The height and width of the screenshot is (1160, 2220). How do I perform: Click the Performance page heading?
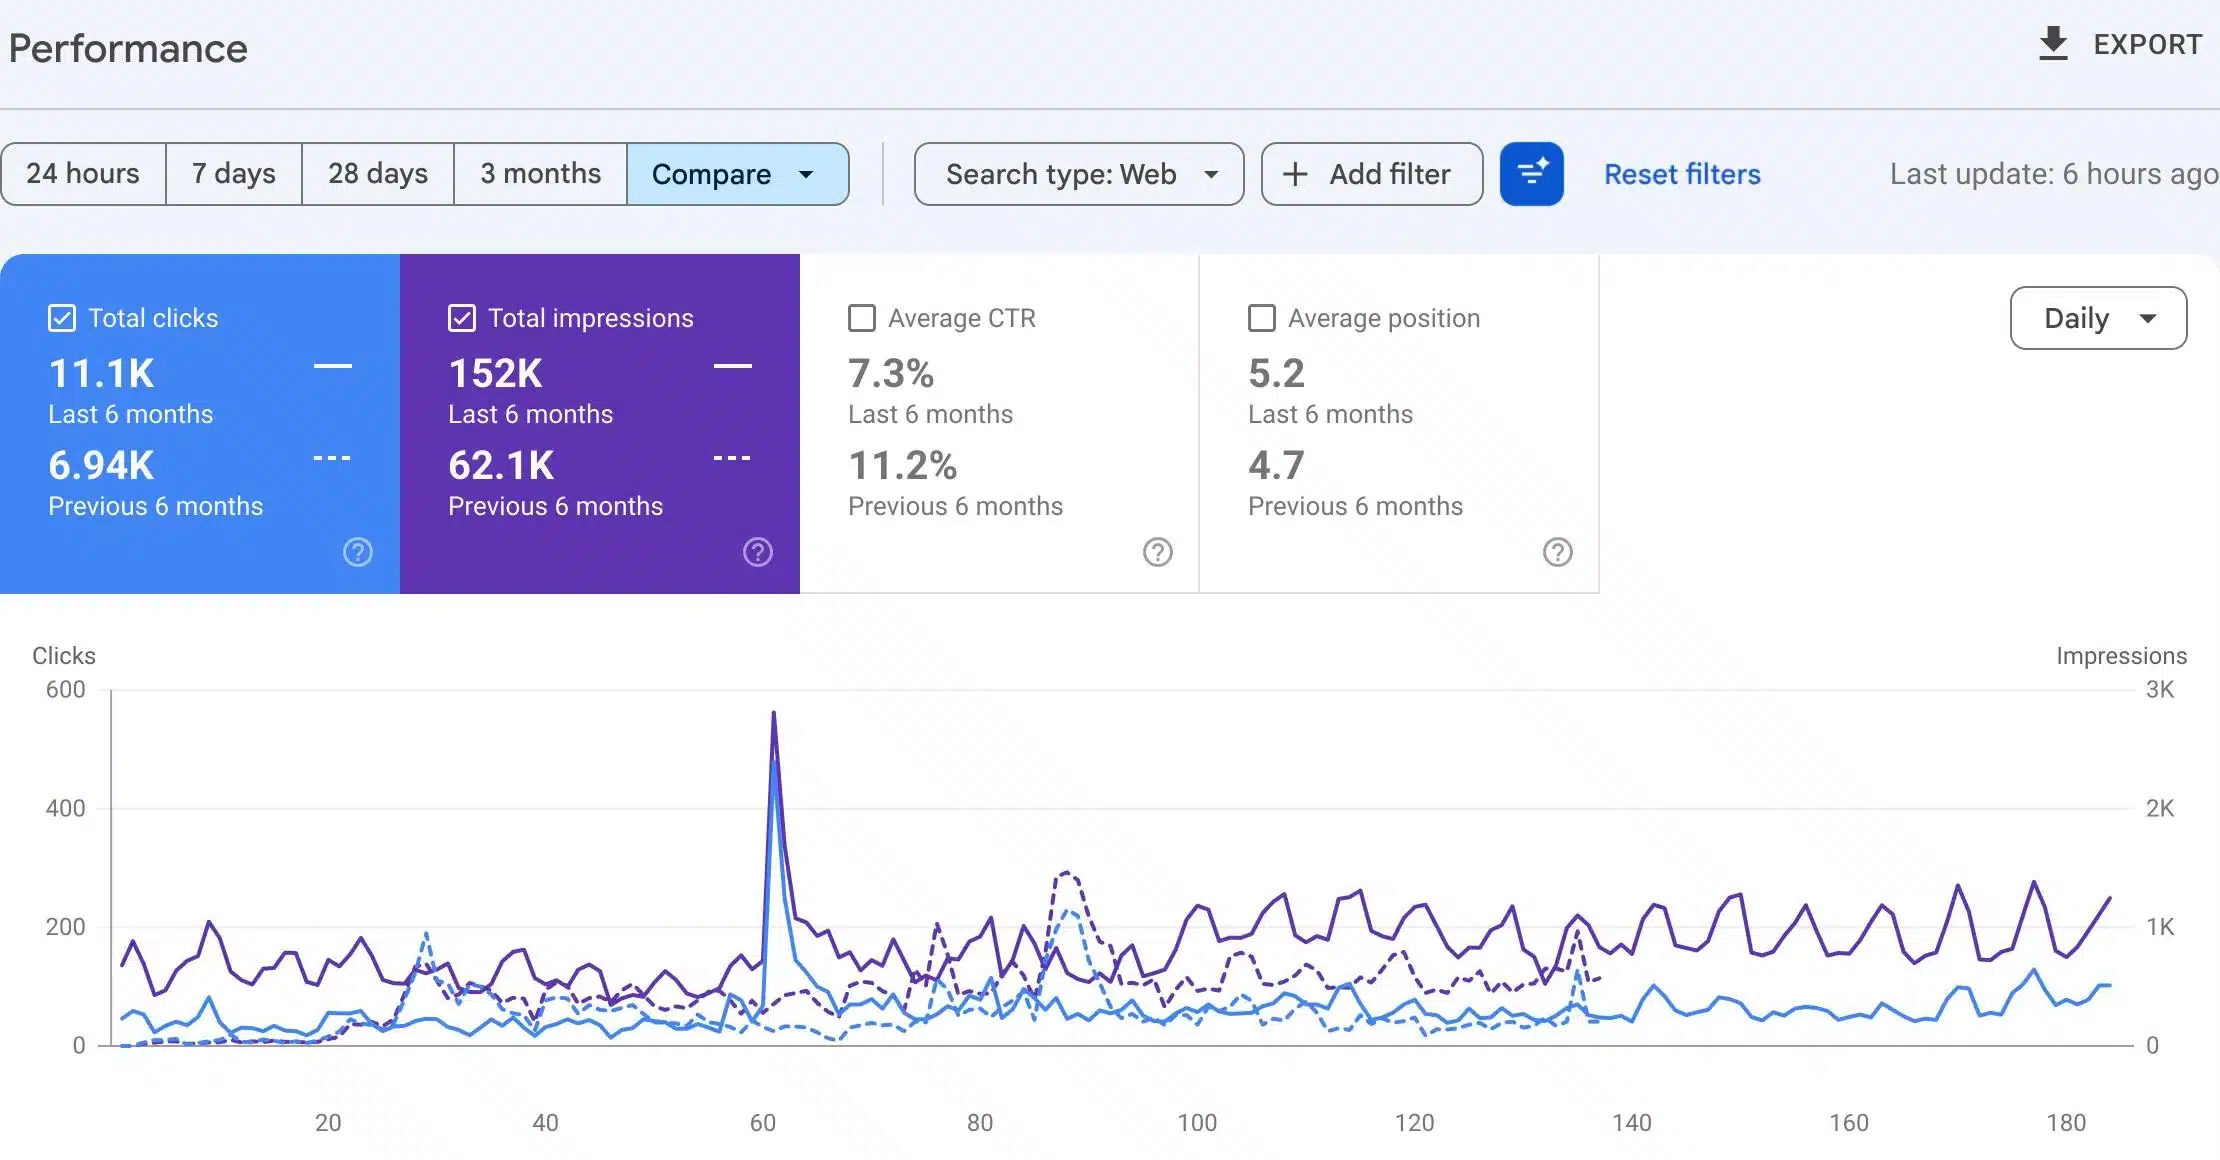point(128,49)
